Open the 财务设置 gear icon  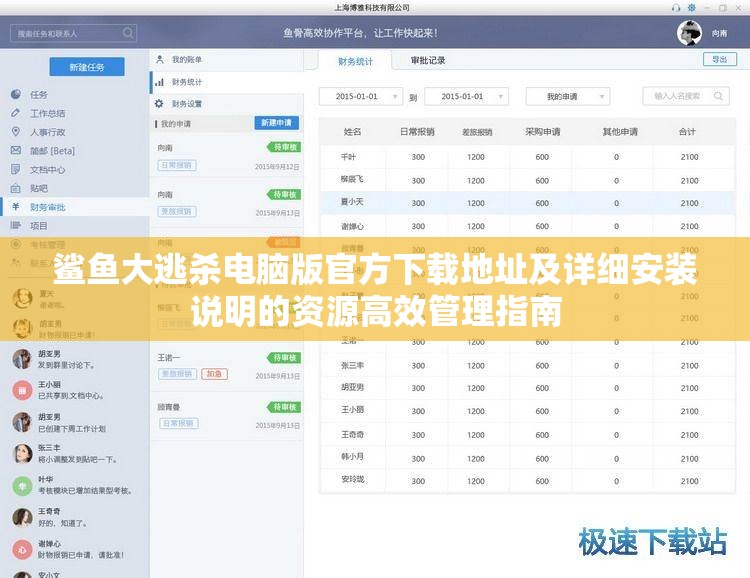pos(159,103)
